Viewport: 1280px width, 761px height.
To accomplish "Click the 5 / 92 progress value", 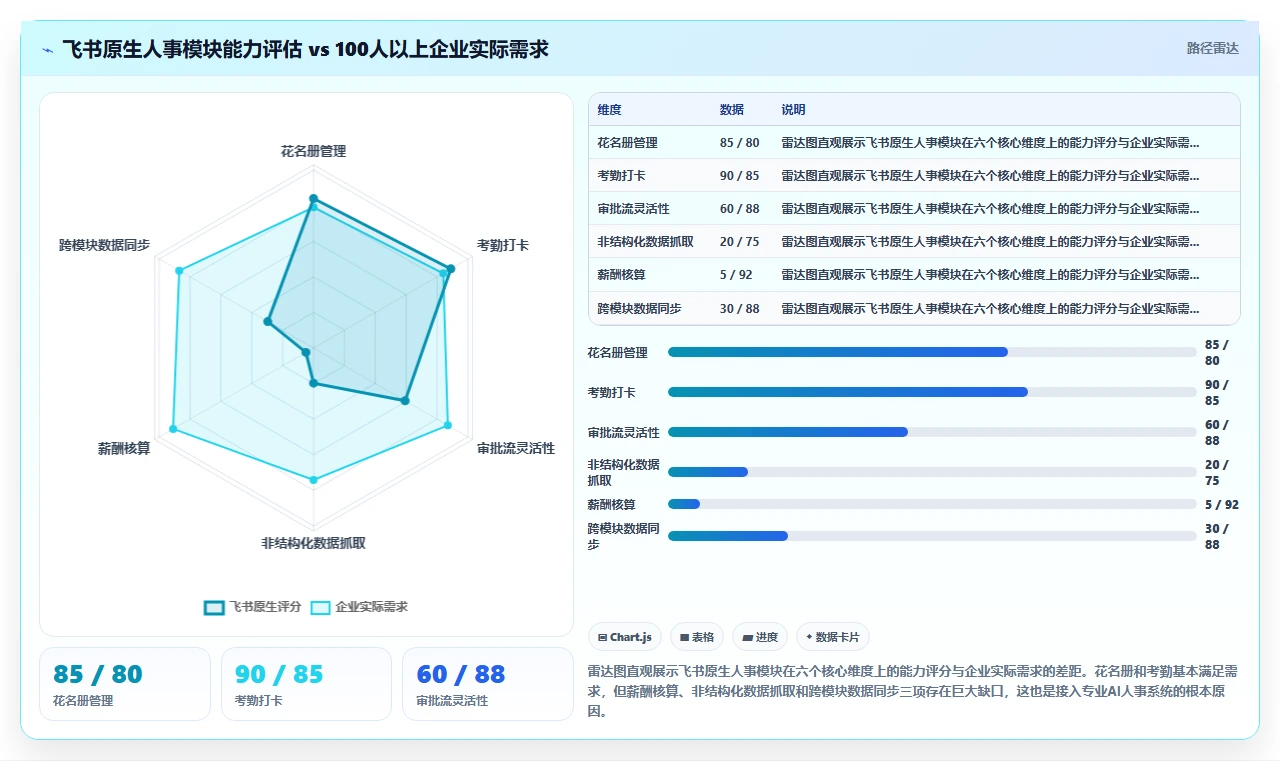I will pyautogui.click(x=1222, y=504).
